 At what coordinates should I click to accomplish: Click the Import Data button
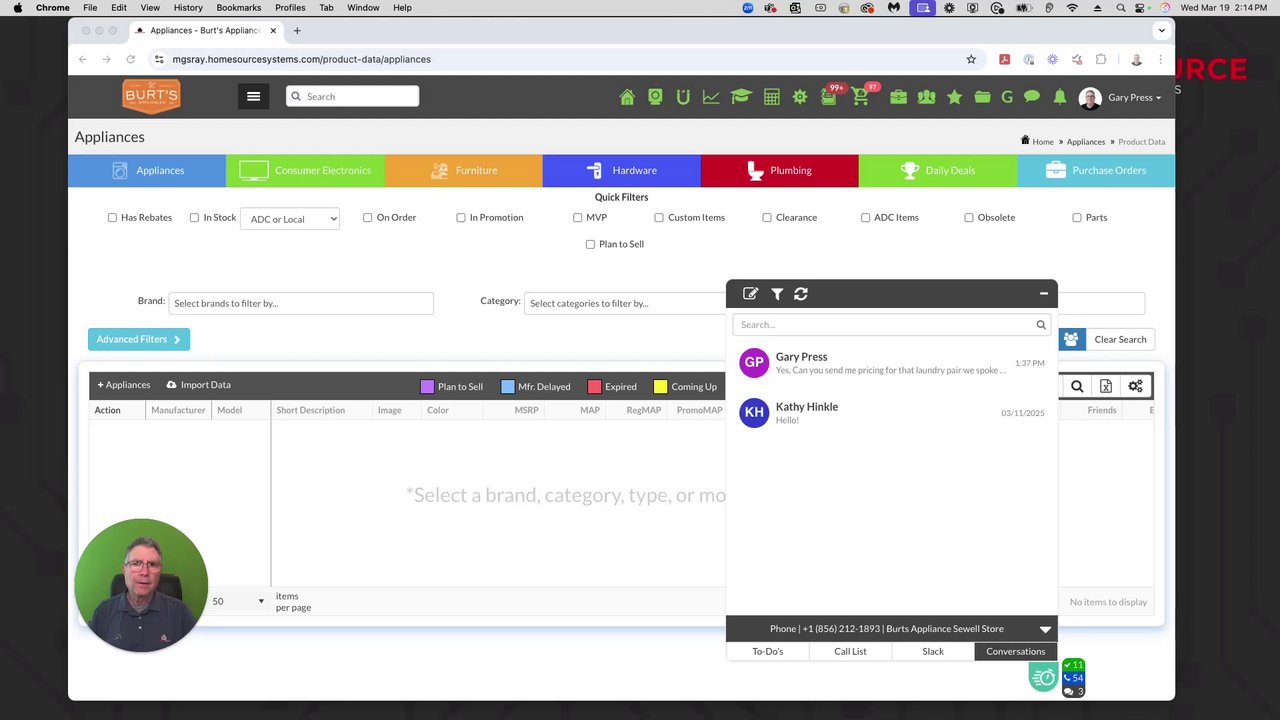pyautogui.click(x=199, y=385)
